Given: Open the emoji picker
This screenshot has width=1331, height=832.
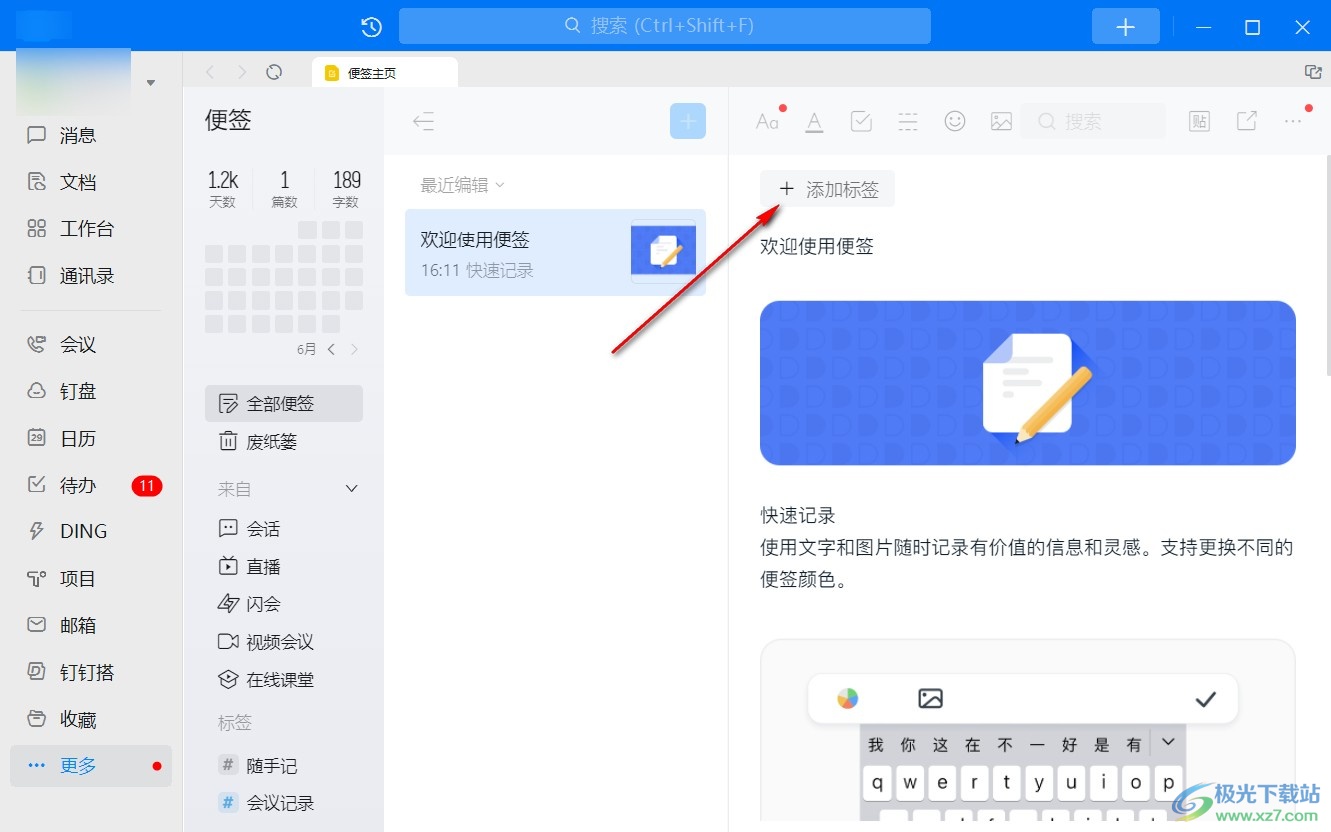Looking at the screenshot, I should click(x=955, y=121).
